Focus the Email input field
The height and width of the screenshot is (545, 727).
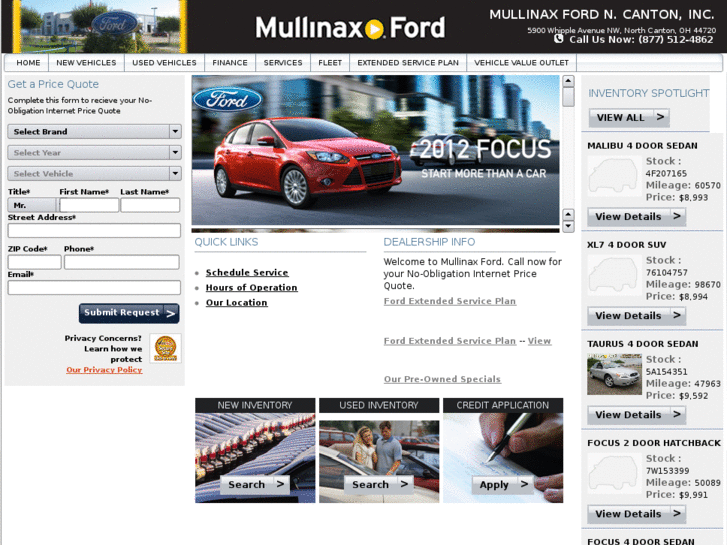(94, 288)
